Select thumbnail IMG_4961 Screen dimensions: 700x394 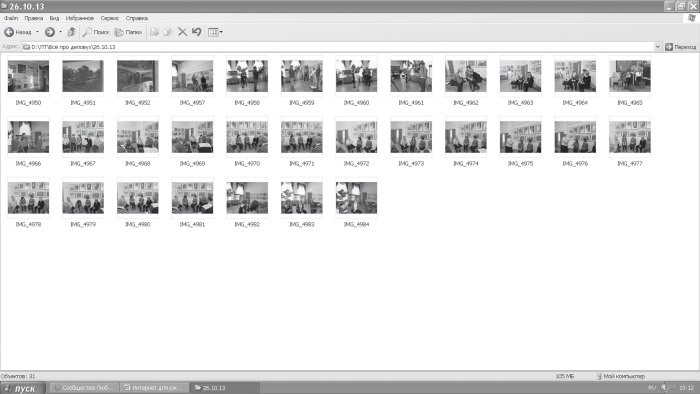click(x=411, y=76)
